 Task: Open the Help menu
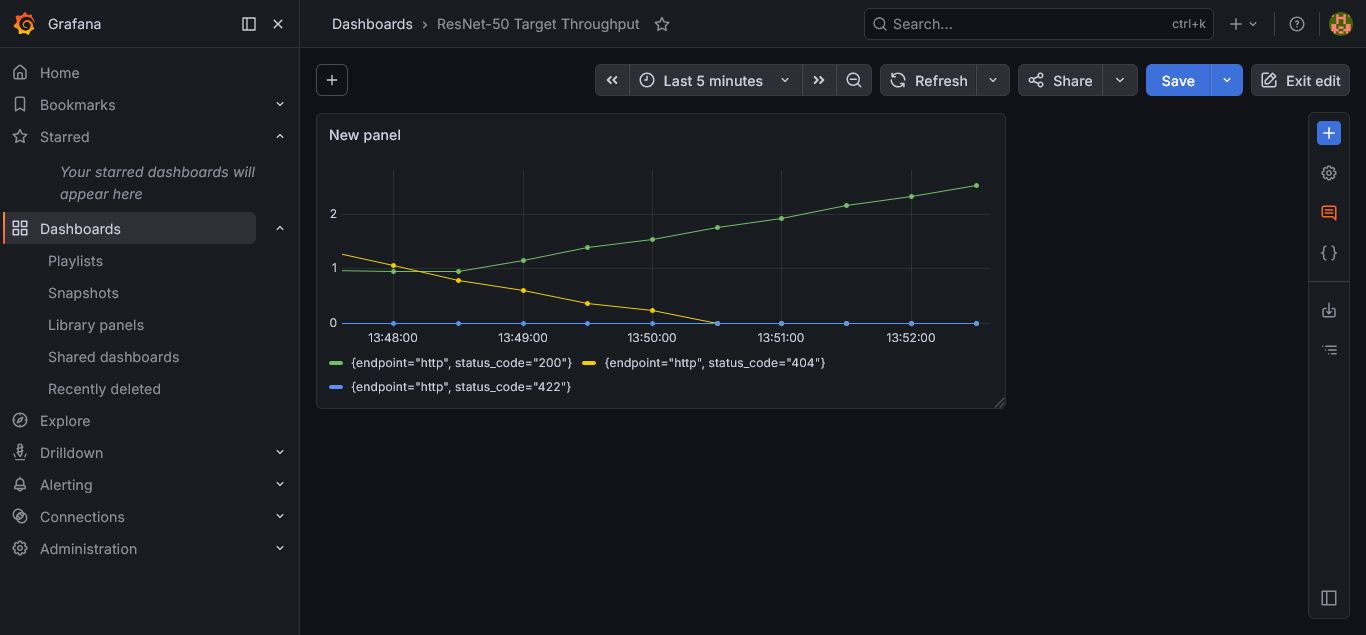[1297, 24]
